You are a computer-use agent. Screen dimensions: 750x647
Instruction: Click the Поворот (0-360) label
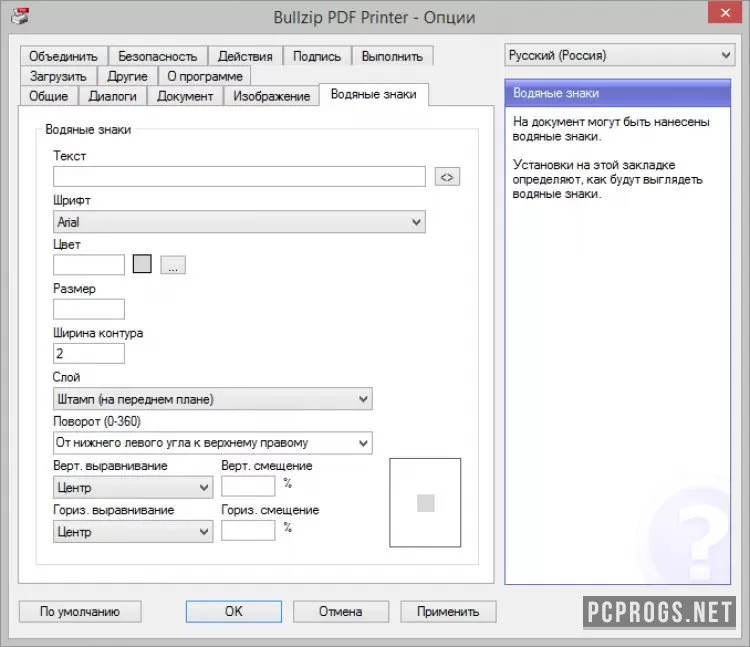coord(97,421)
